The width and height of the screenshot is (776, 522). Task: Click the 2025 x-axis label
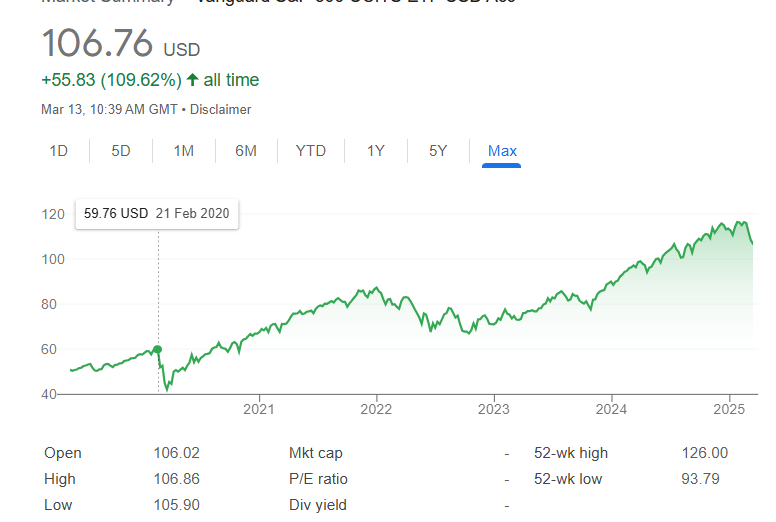(729, 409)
